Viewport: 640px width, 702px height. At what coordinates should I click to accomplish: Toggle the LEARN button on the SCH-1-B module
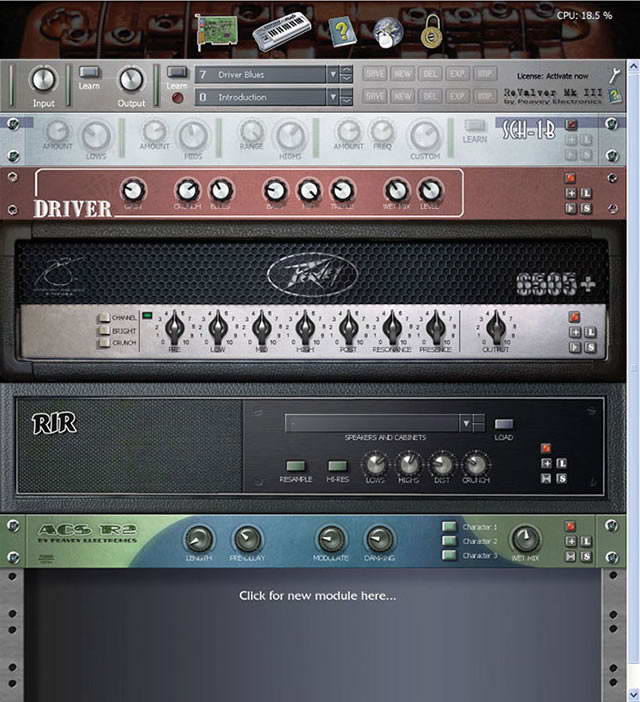point(475,125)
